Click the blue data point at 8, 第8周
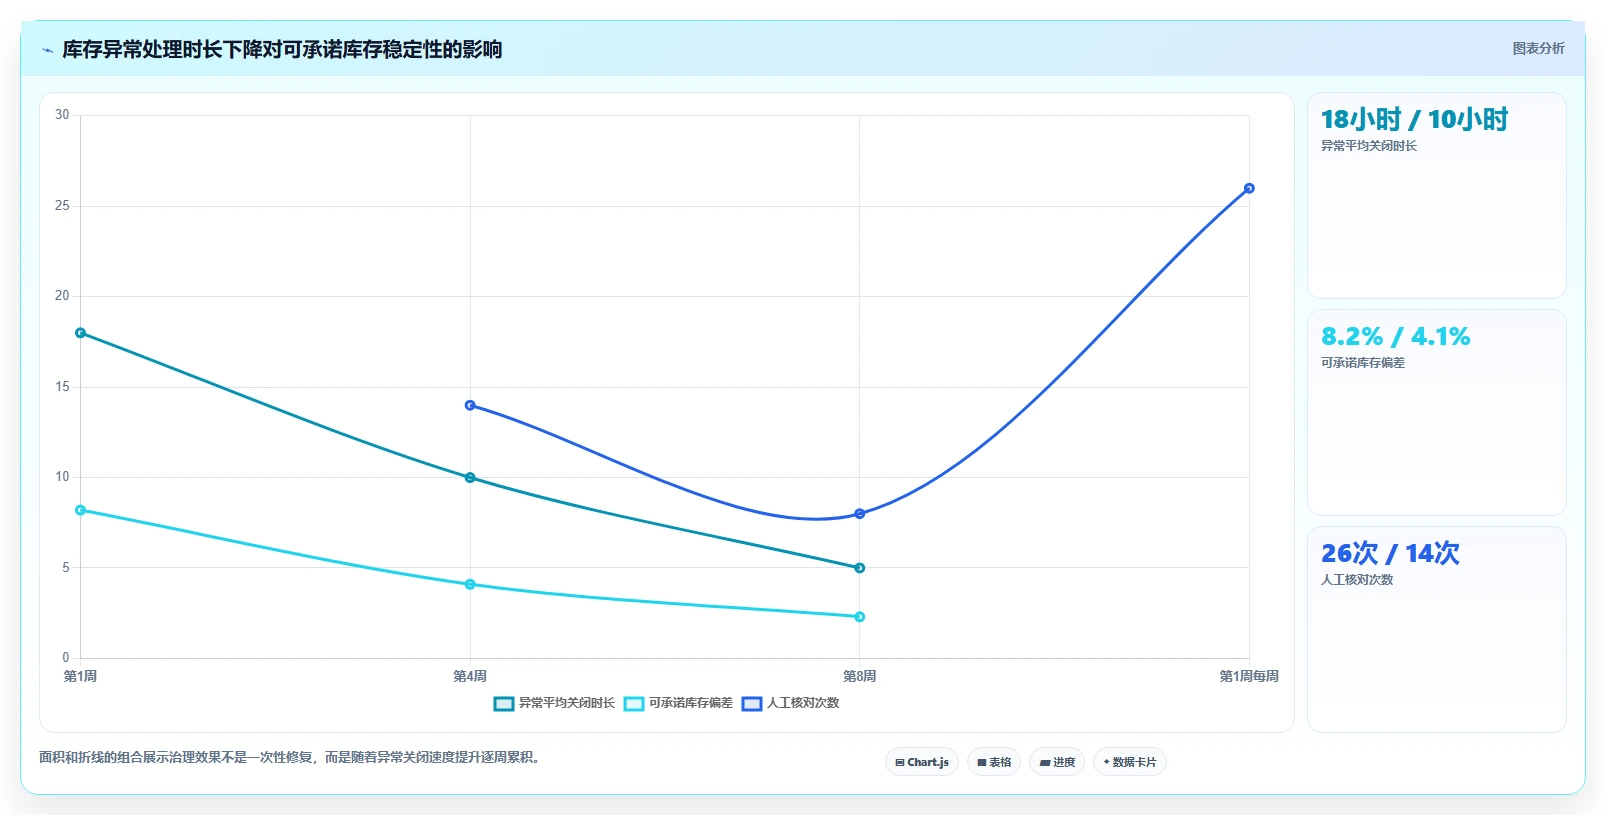1606x815 pixels. [x=860, y=514]
